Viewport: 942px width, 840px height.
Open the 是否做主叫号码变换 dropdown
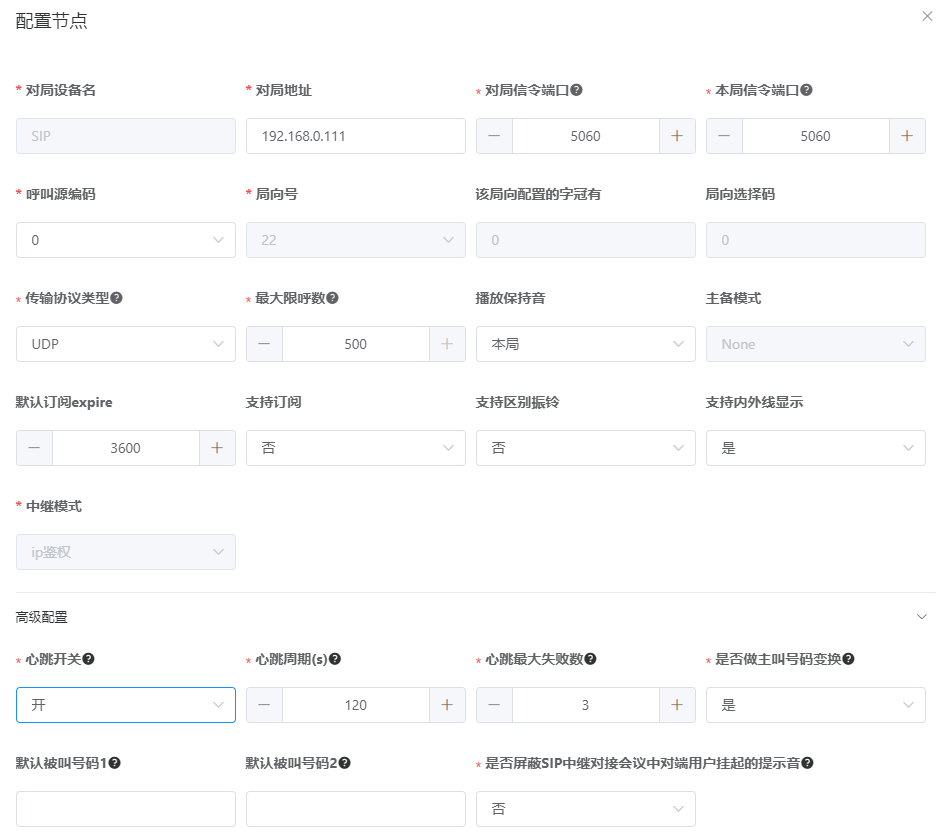pos(816,705)
